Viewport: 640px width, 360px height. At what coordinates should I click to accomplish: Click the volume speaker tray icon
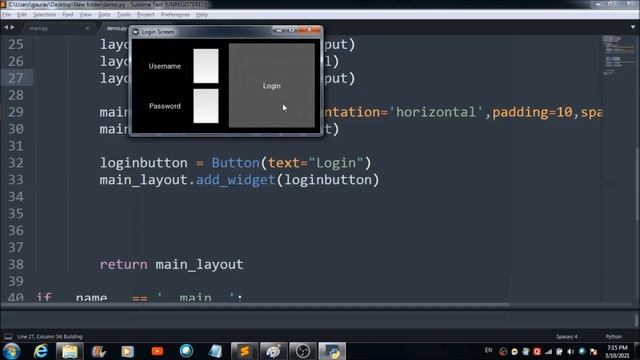[571, 351]
